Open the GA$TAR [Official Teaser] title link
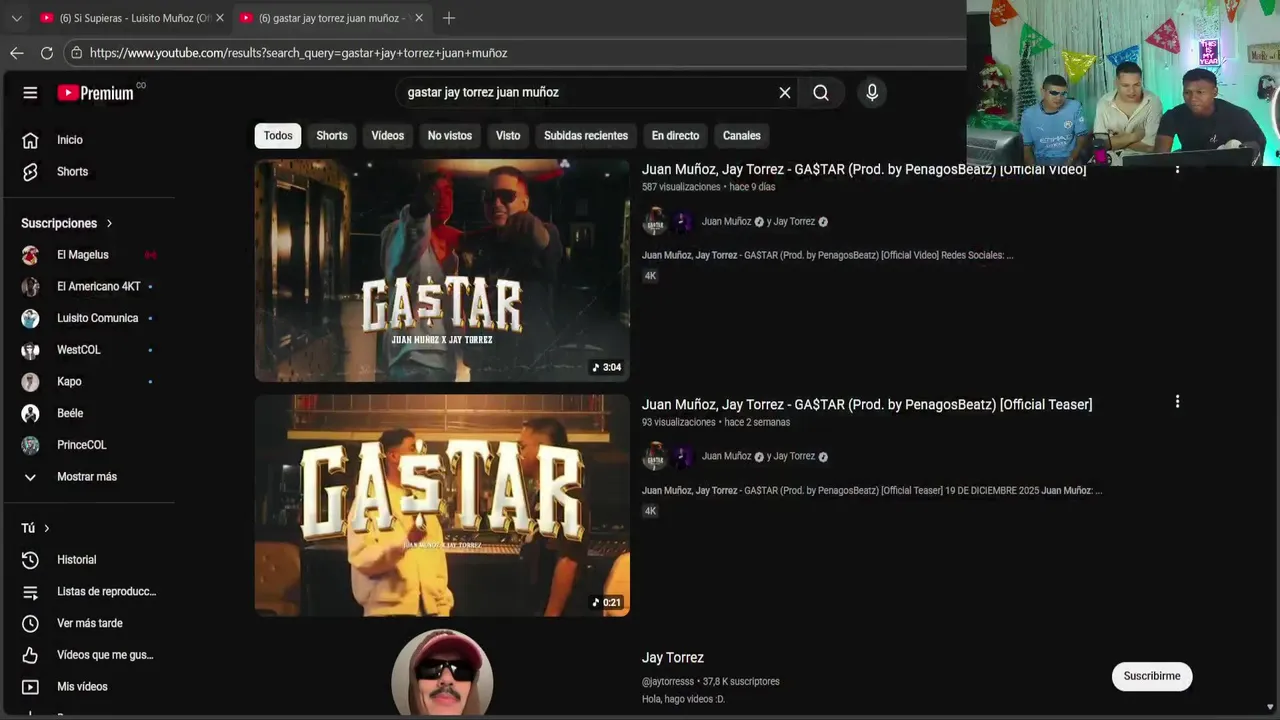Image resolution: width=1280 pixels, height=720 pixels. (x=867, y=405)
